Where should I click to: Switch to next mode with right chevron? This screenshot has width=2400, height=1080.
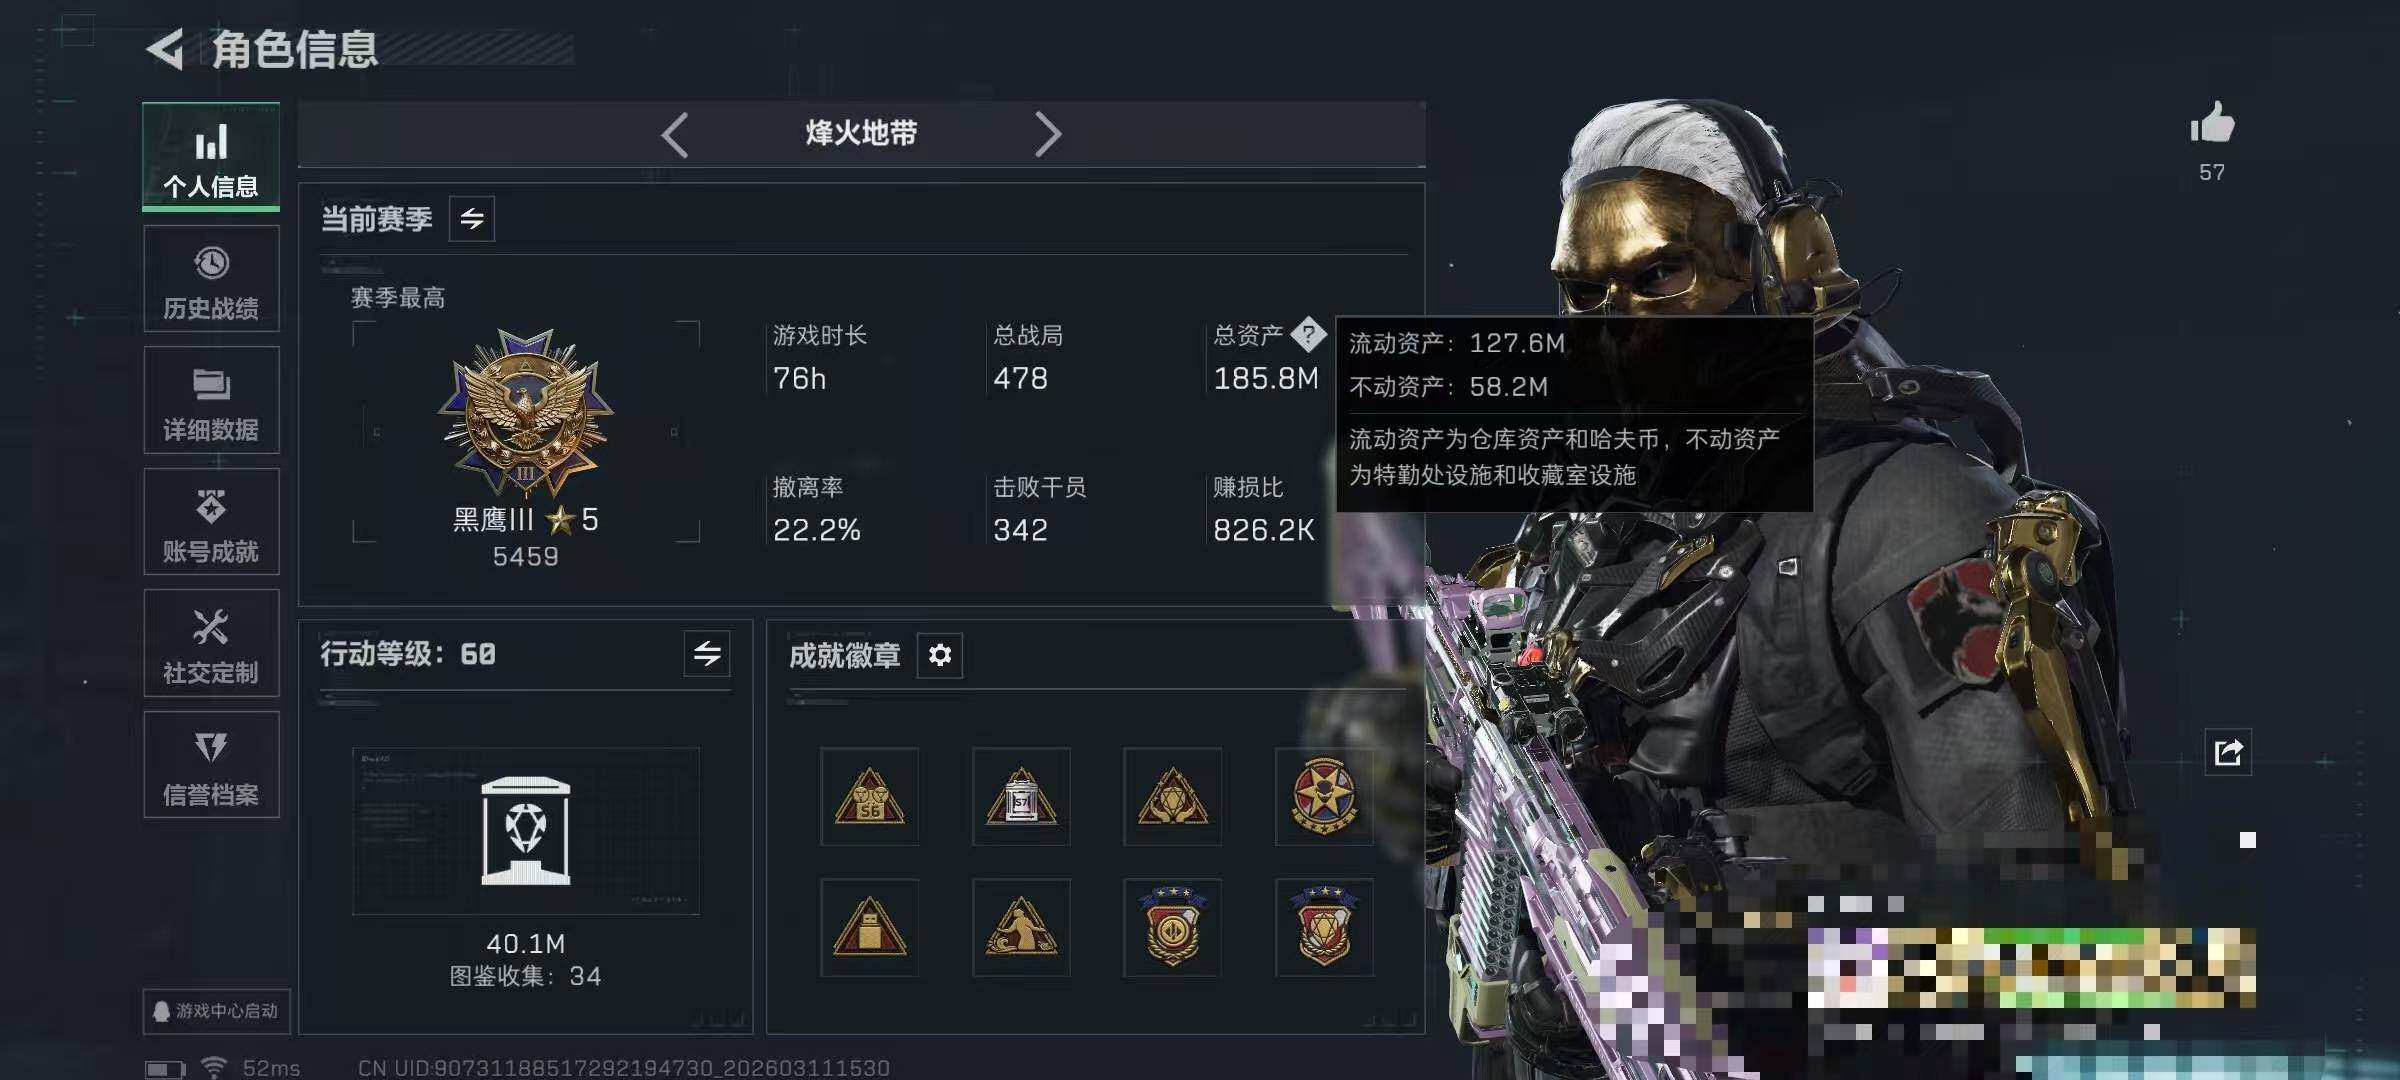click(1047, 134)
